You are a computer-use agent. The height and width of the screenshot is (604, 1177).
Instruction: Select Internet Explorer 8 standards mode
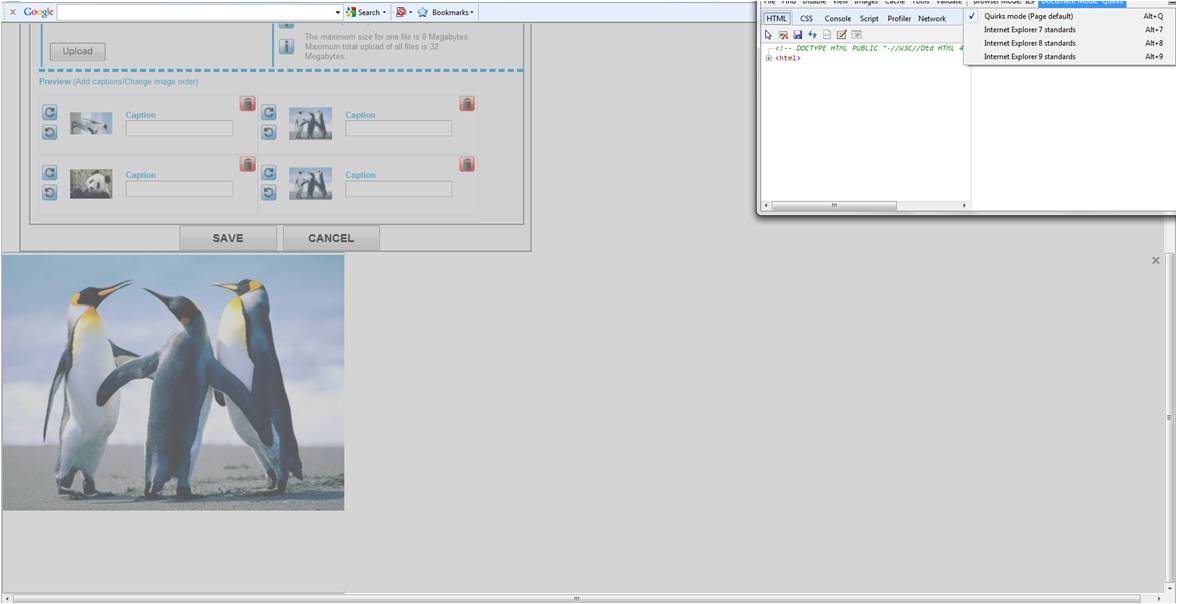pos(1069,43)
